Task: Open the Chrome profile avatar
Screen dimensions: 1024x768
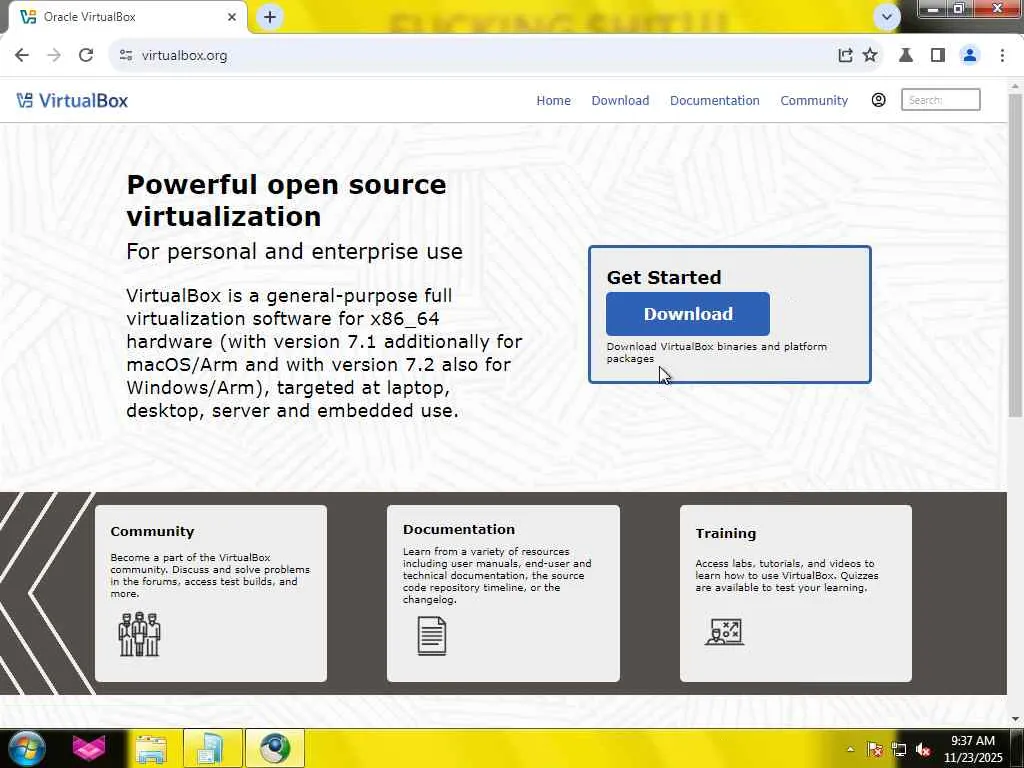Action: pyautogui.click(x=970, y=56)
